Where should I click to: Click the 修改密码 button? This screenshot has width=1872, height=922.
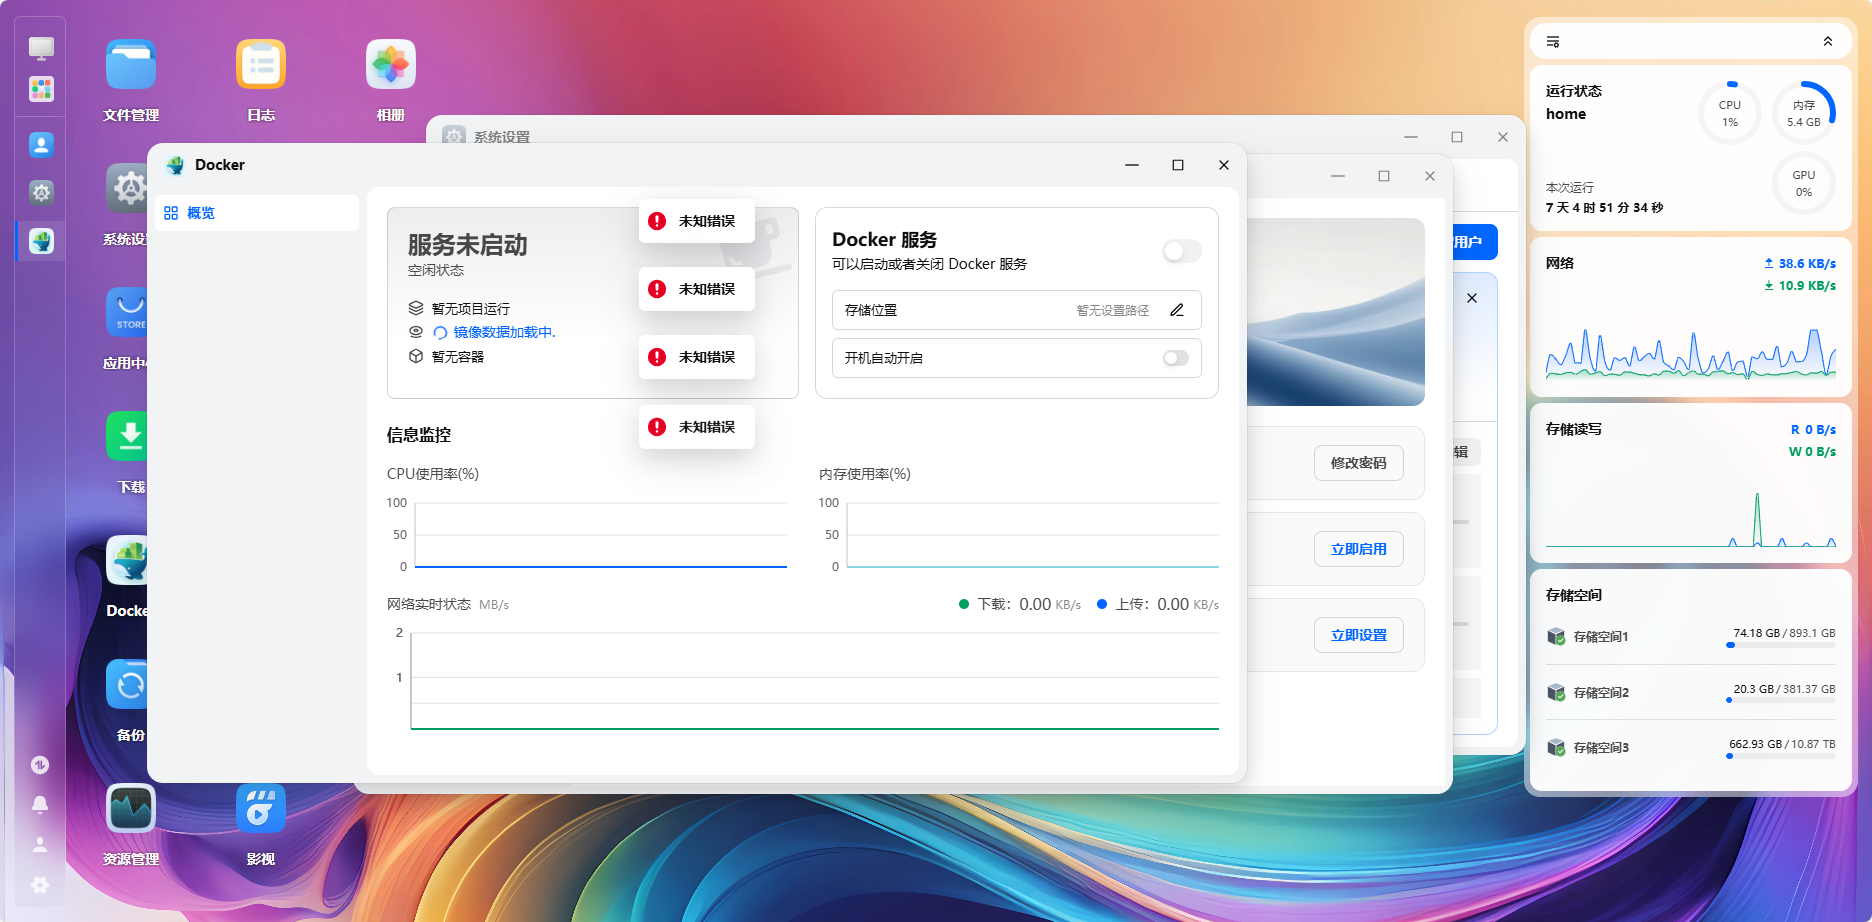(1358, 463)
